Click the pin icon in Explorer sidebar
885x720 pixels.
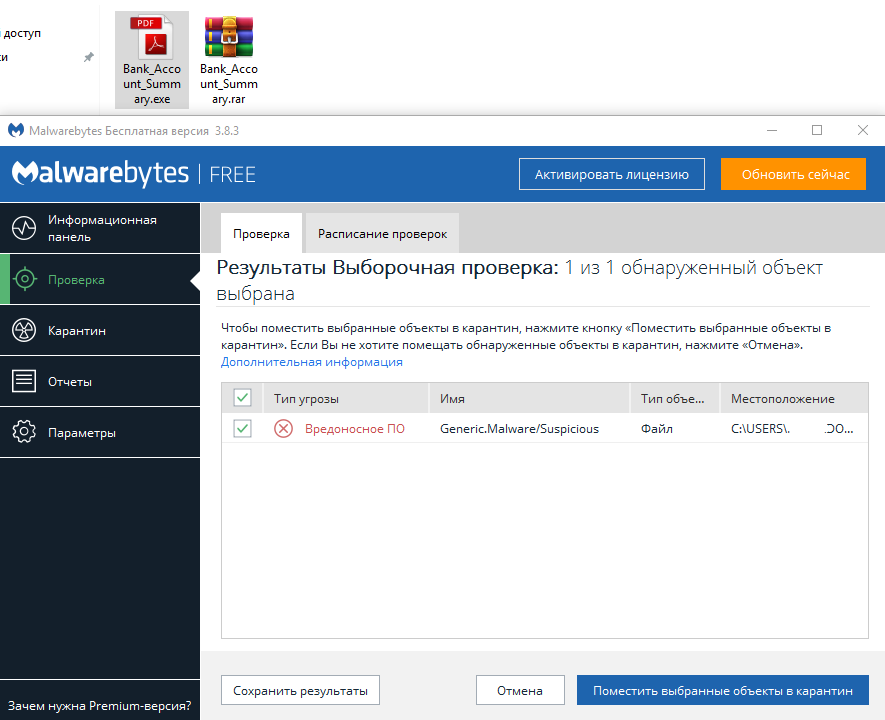(89, 57)
